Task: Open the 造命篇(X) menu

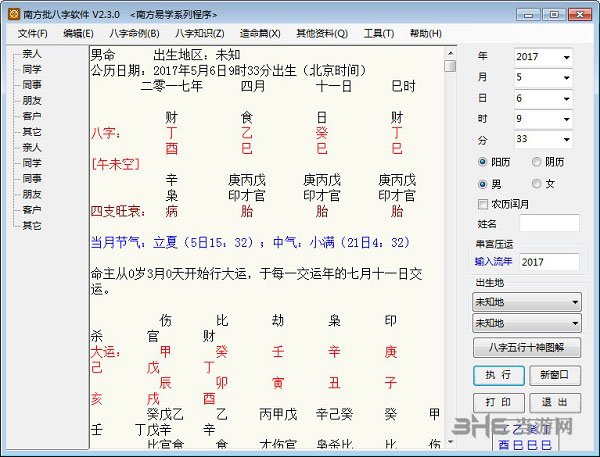Action: click(260, 34)
